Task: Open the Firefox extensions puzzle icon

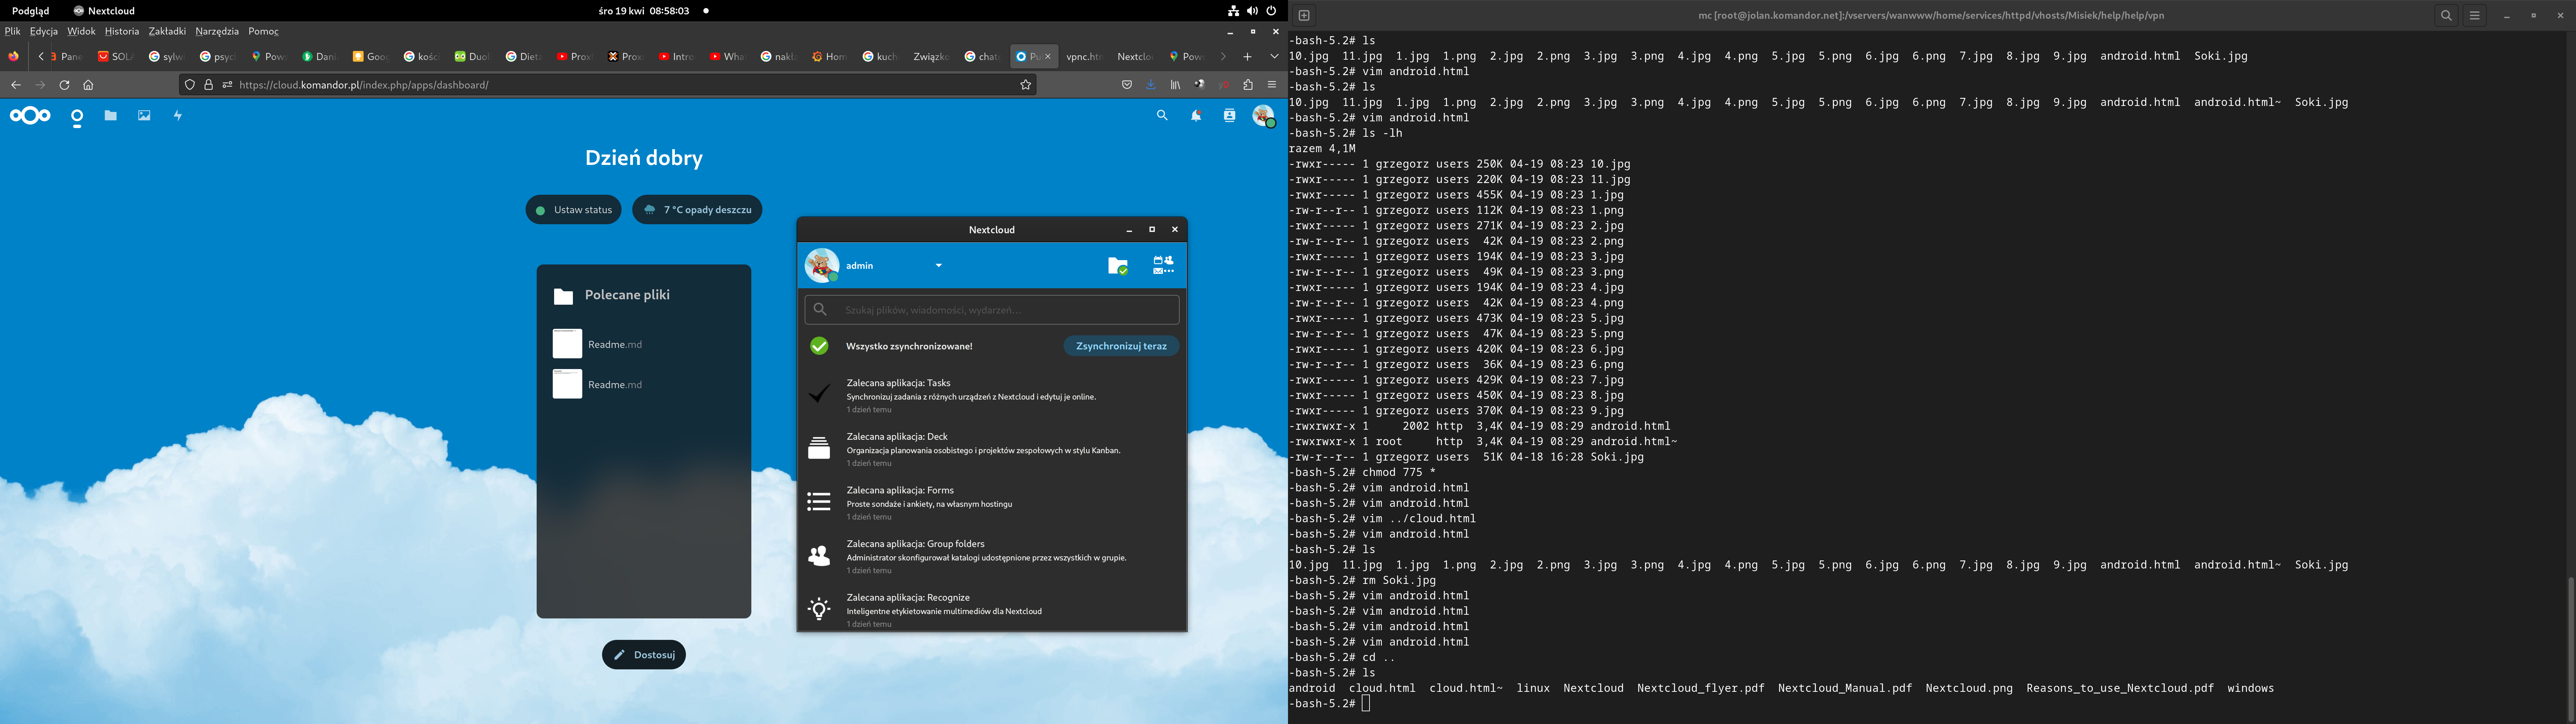Action: point(1248,85)
